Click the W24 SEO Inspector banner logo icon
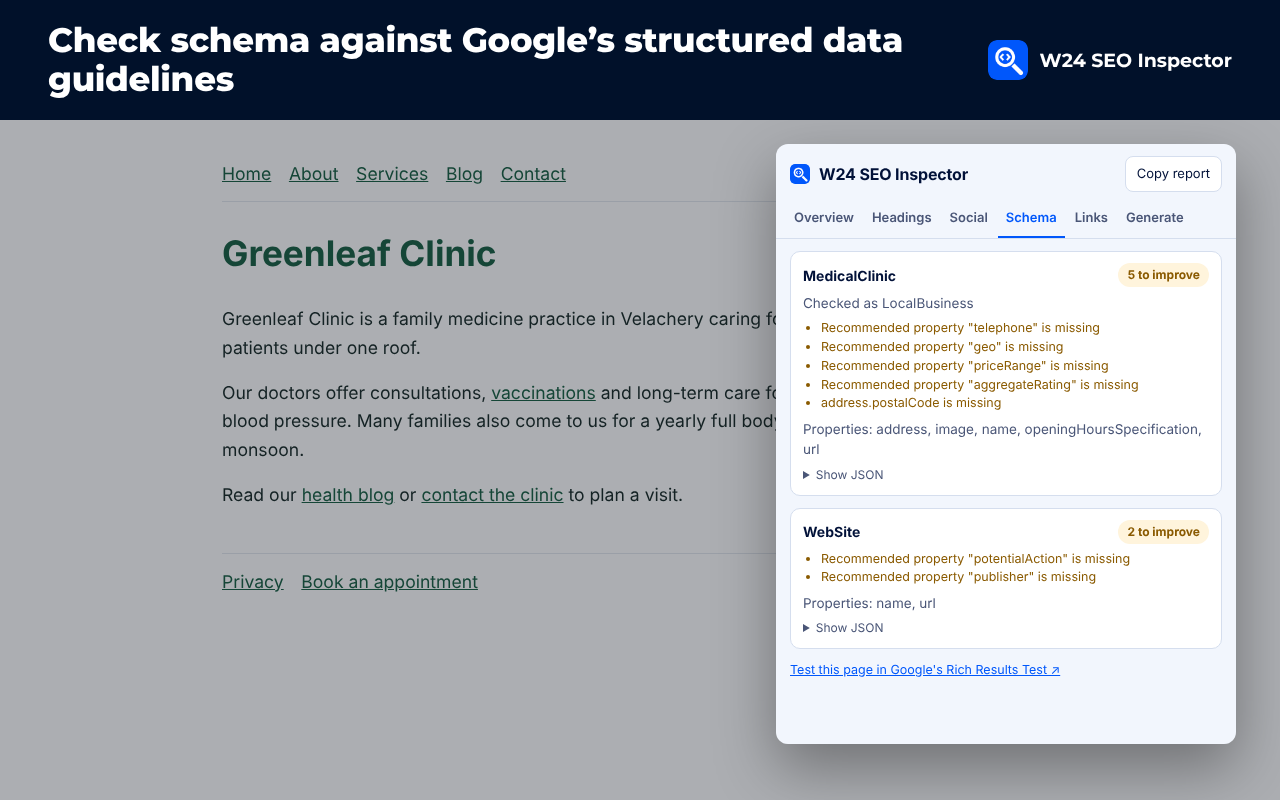This screenshot has height=800, width=1280. (x=1007, y=60)
